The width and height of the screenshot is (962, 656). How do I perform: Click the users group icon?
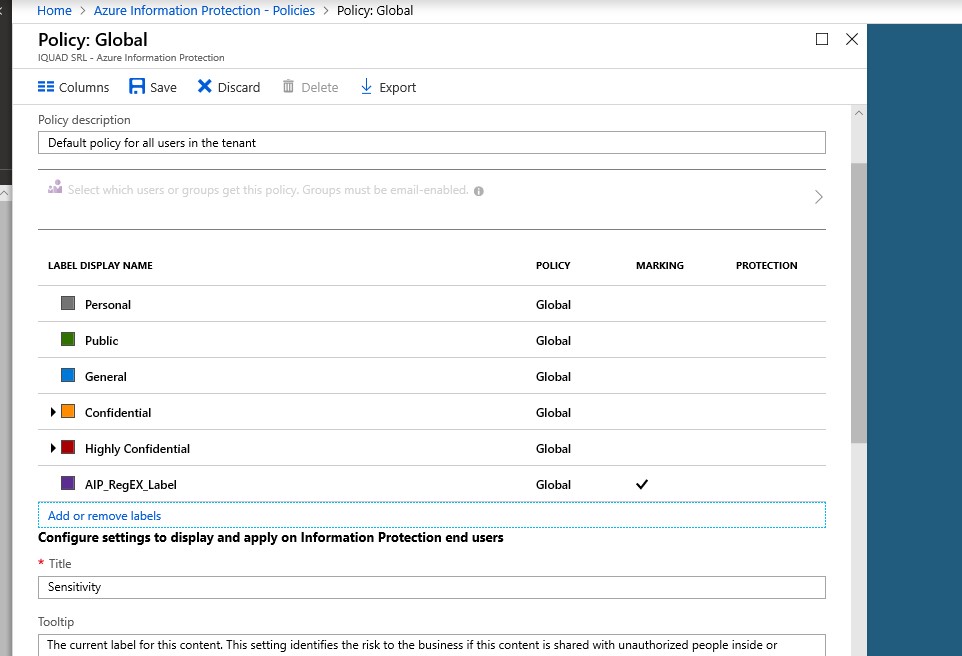click(55, 187)
